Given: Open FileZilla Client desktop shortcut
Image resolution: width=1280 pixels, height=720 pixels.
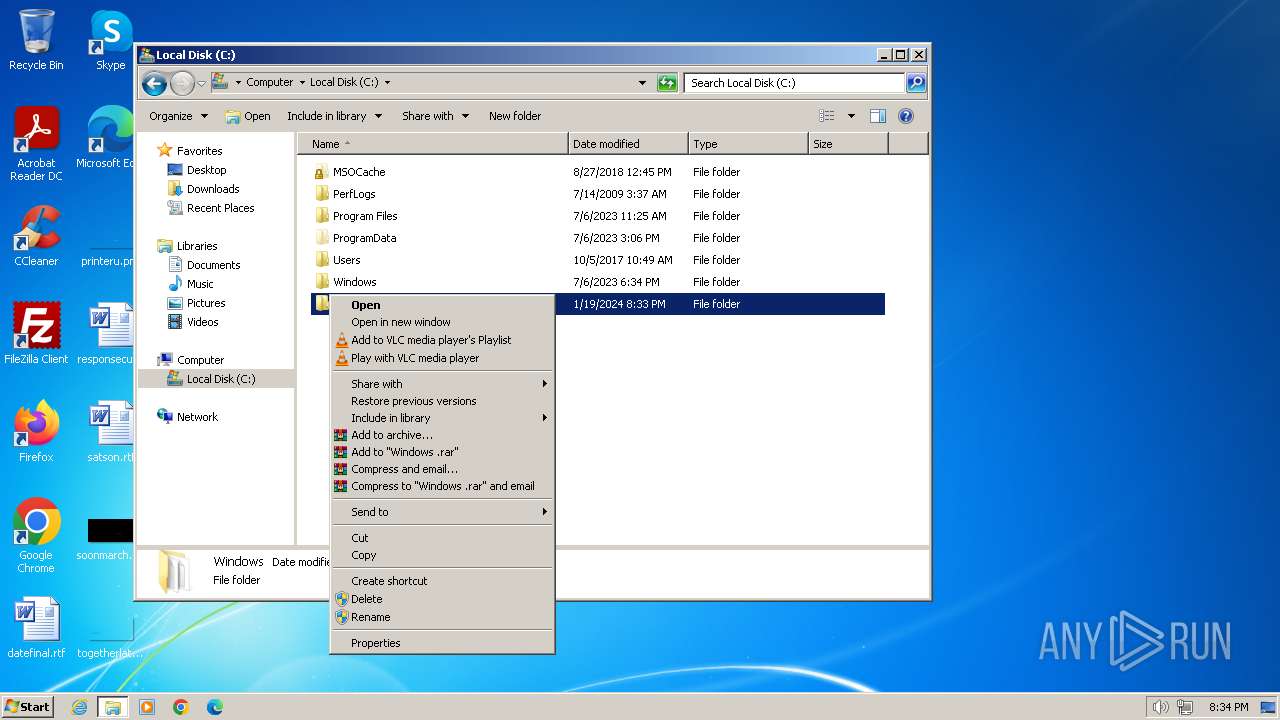Looking at the screenshot, I should (x=36, y=333).
